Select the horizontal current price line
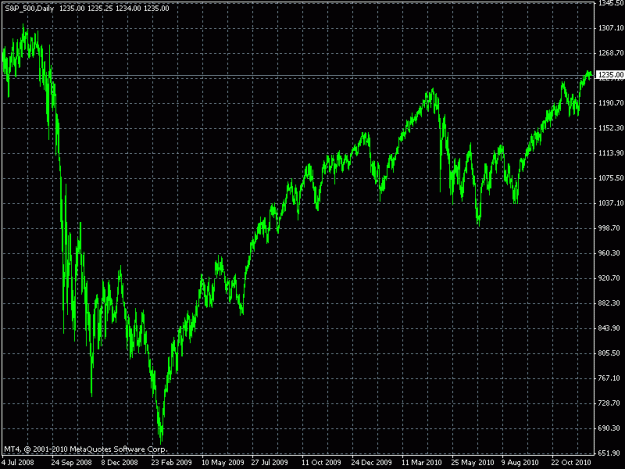 pyautogui.click(x=297, y=75)
